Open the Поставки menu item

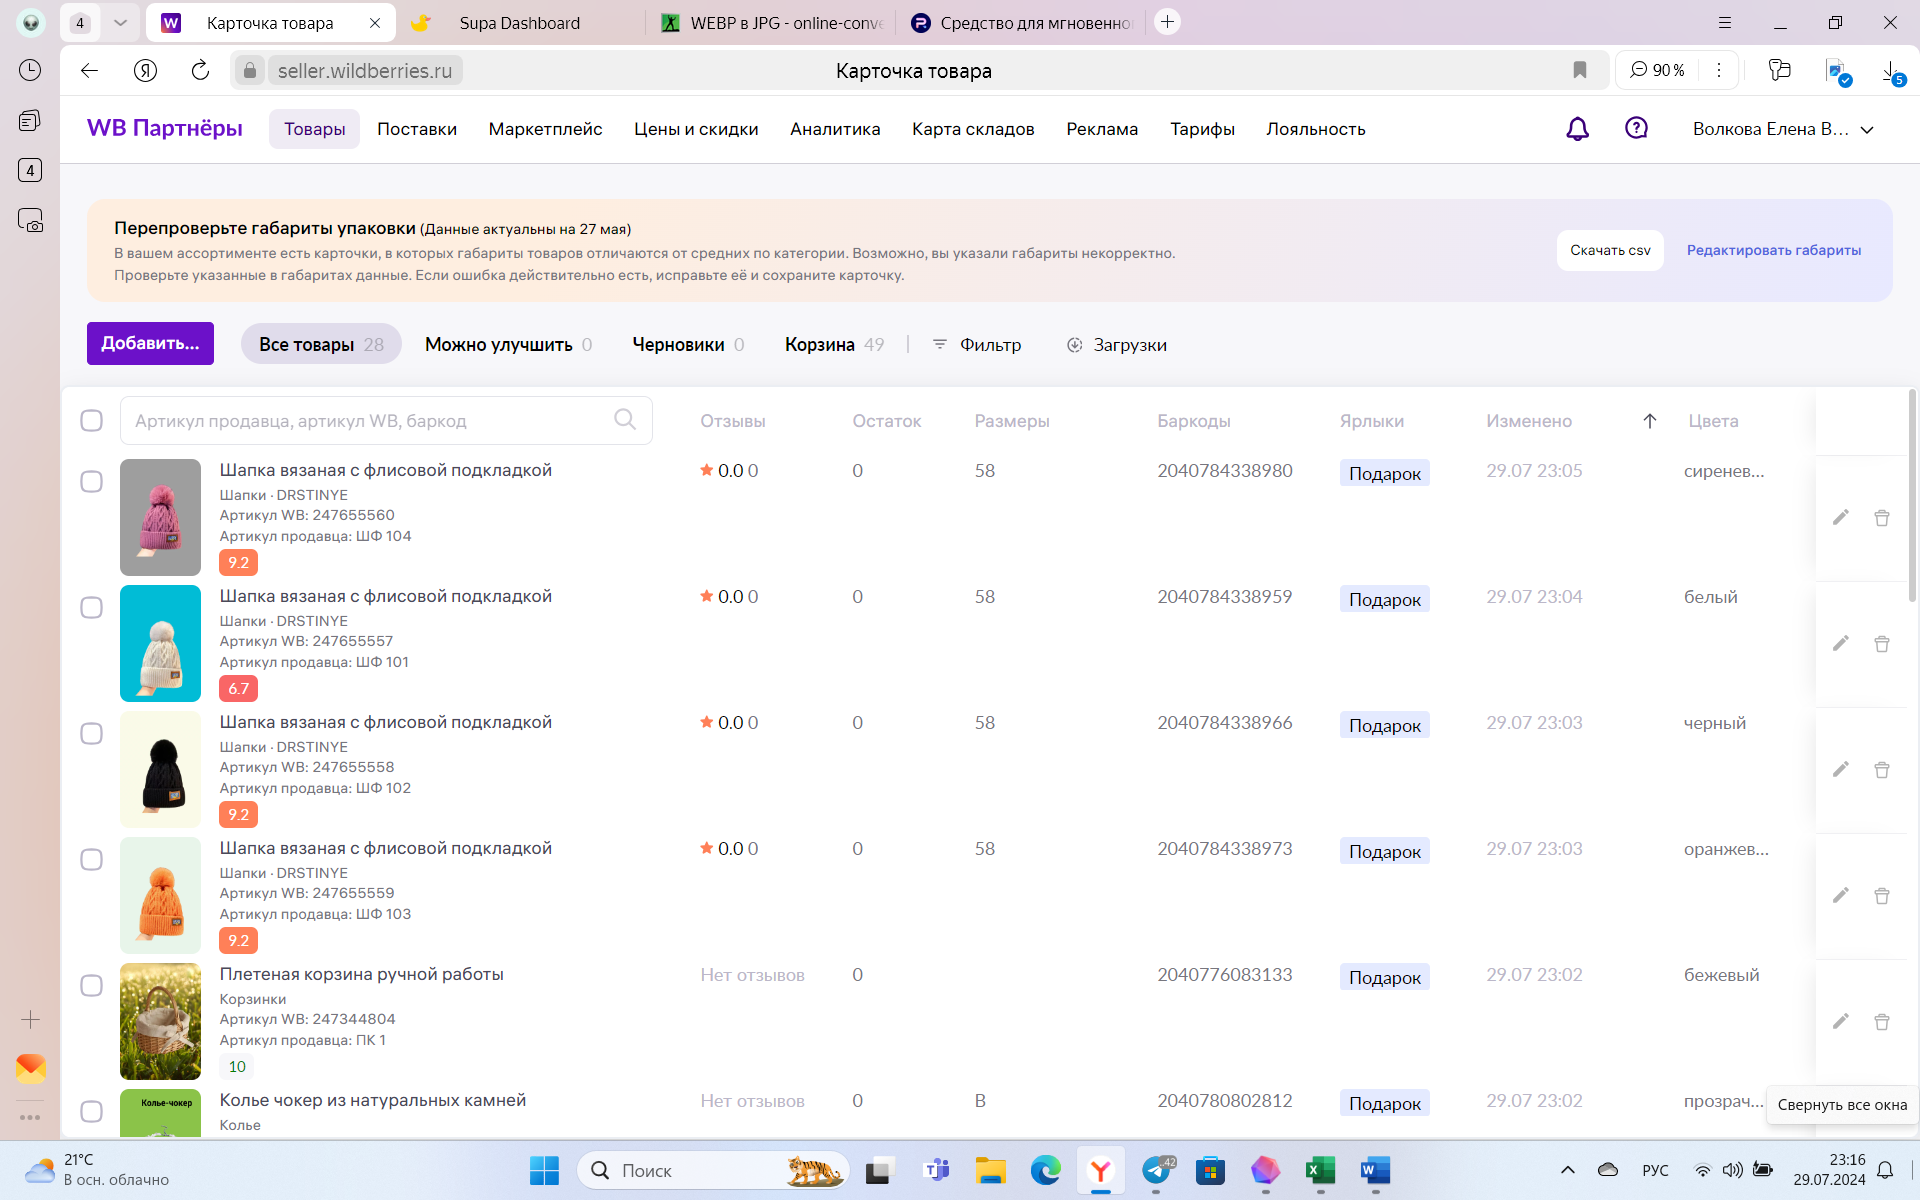[x=417, y=129]
